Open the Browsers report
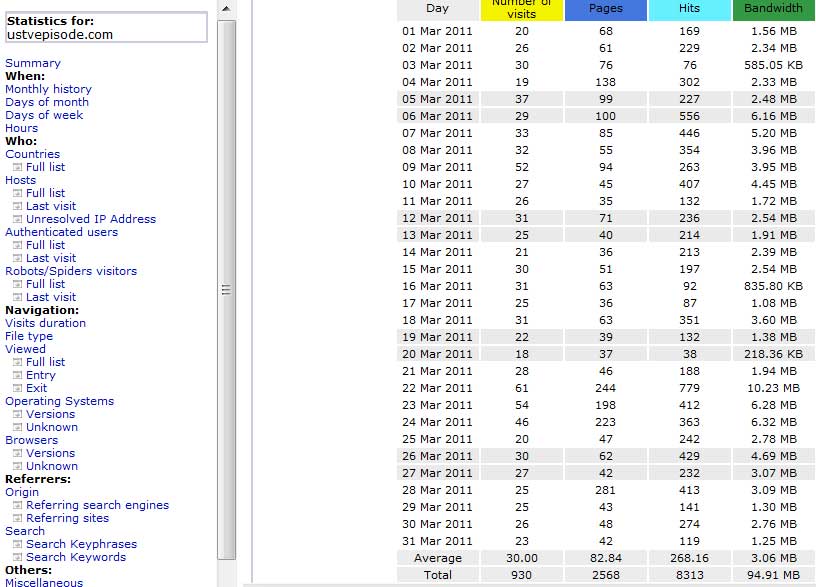Screen dimensions: 816x587 [x=31, y=440]
